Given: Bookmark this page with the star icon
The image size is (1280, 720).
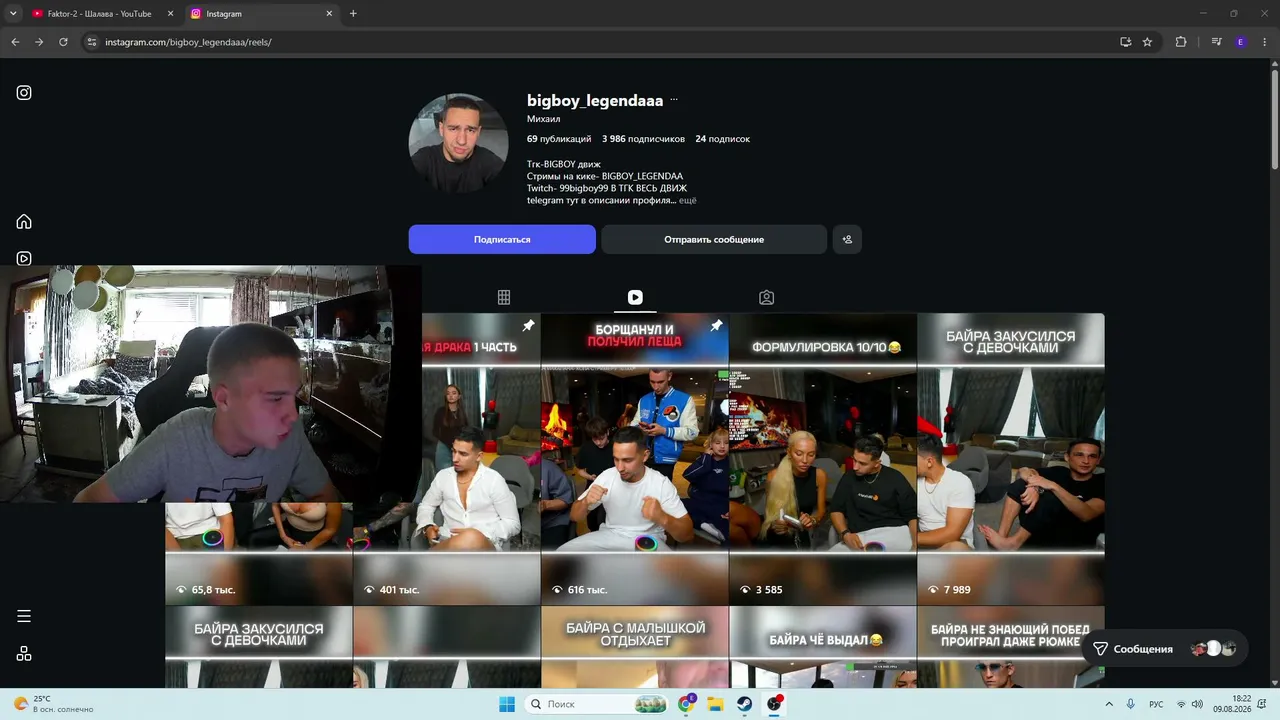Looking at the screenshot, I should tap(1147, 42).
